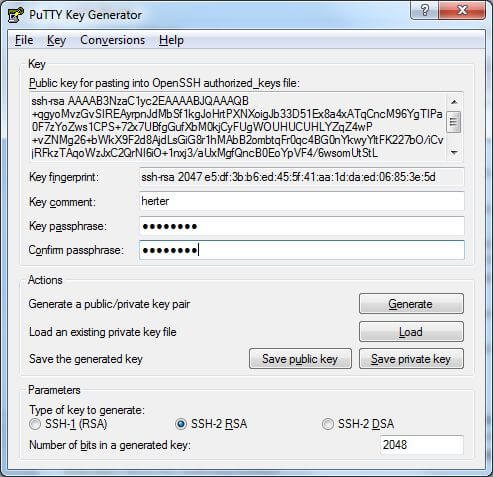Open the Conversions menu

tap(113, 40)
